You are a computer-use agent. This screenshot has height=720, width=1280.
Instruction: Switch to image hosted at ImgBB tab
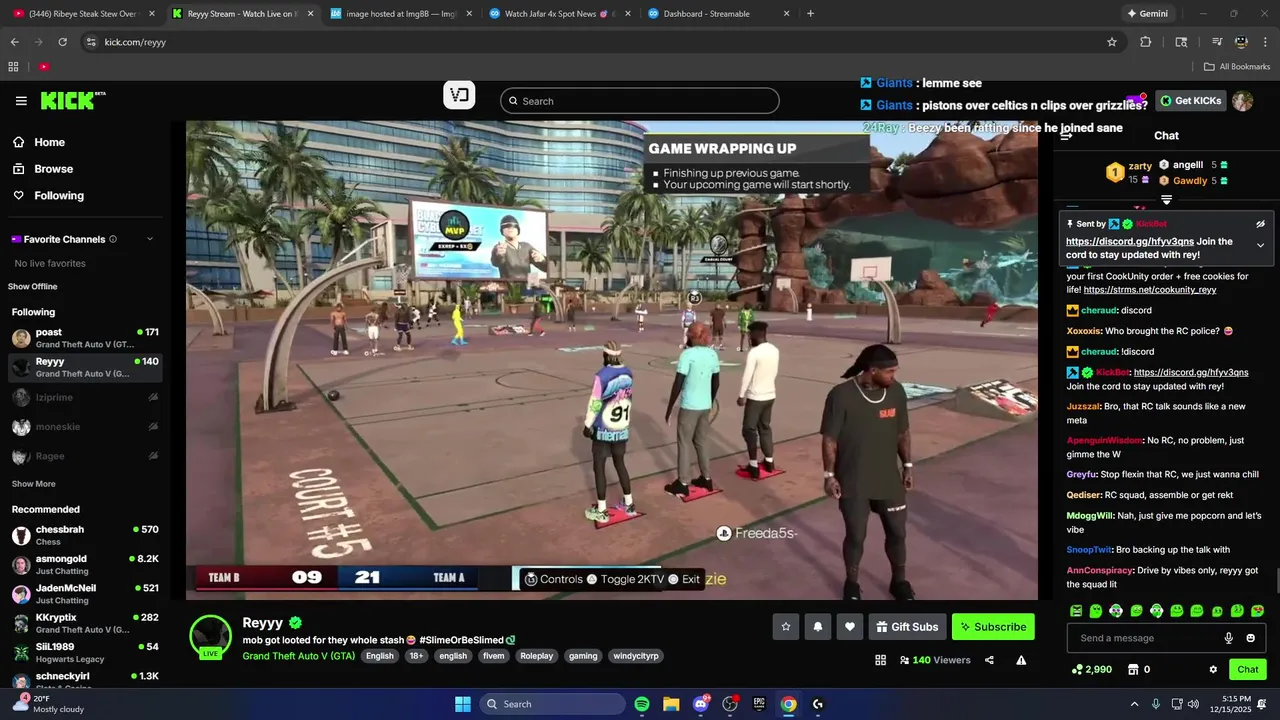pos(400,14)
